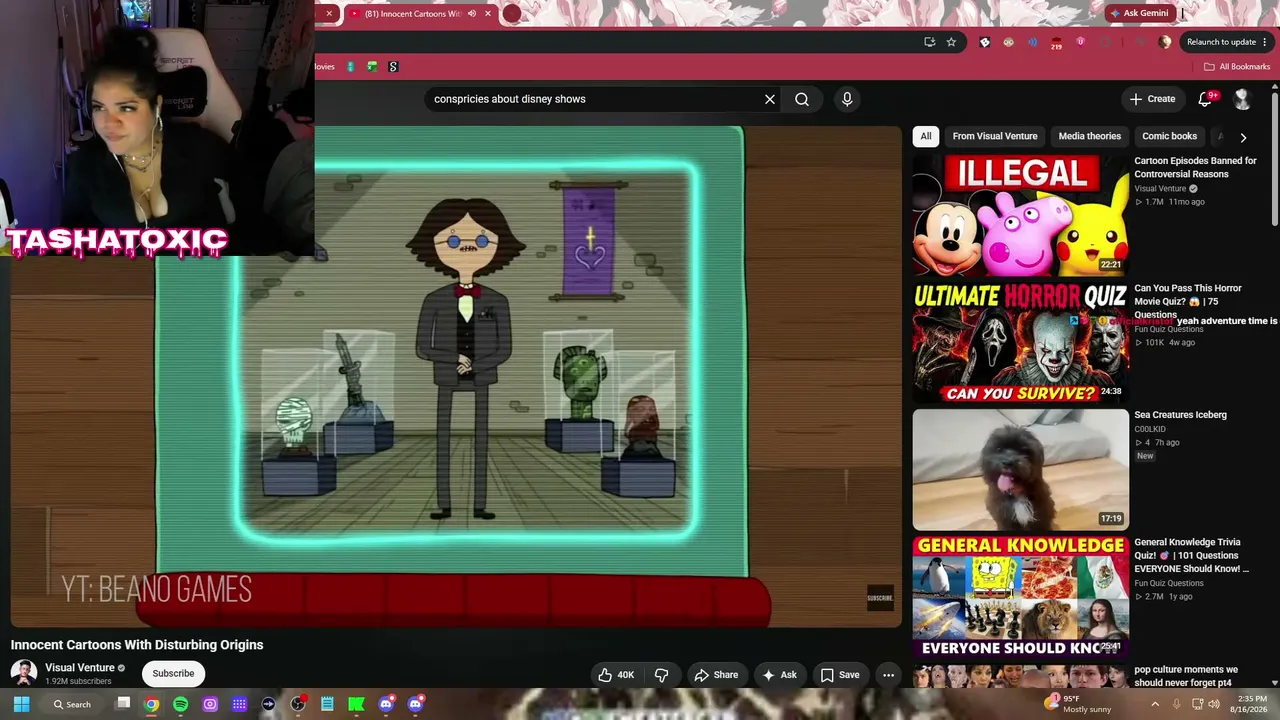Viewport: 1280px width, 720px height.
Task: Close the Innocent Cartoons browser tab
Action: [x=488, y=14]
